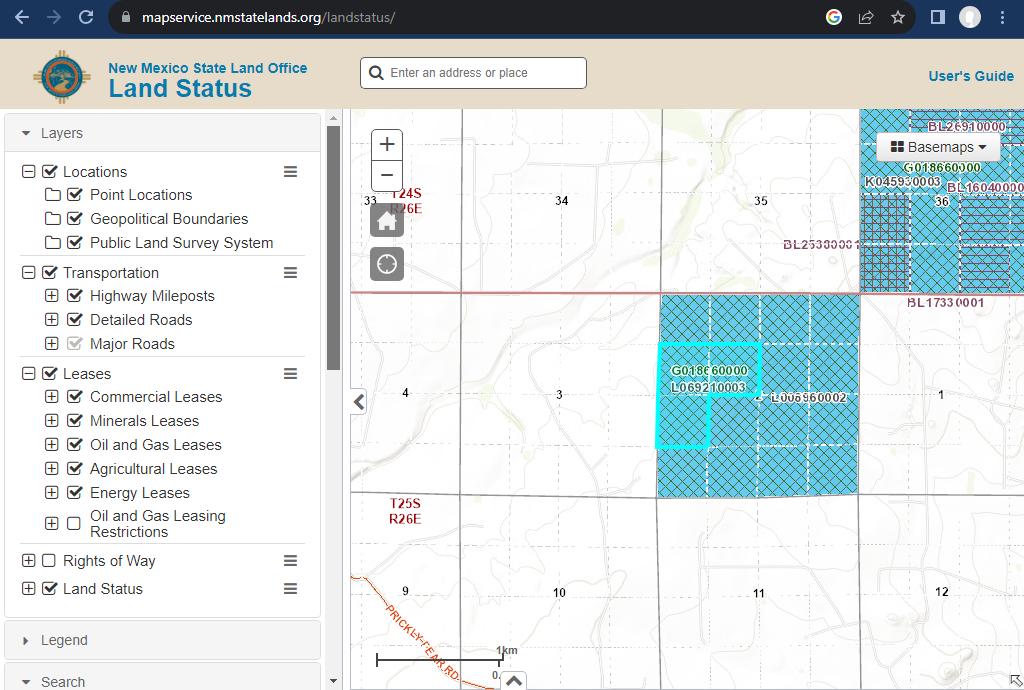Click the sidebar scrollbar up arrow
Image resolution: width=1024 pixels, height=690 pixels.
[x=333, y=118]
